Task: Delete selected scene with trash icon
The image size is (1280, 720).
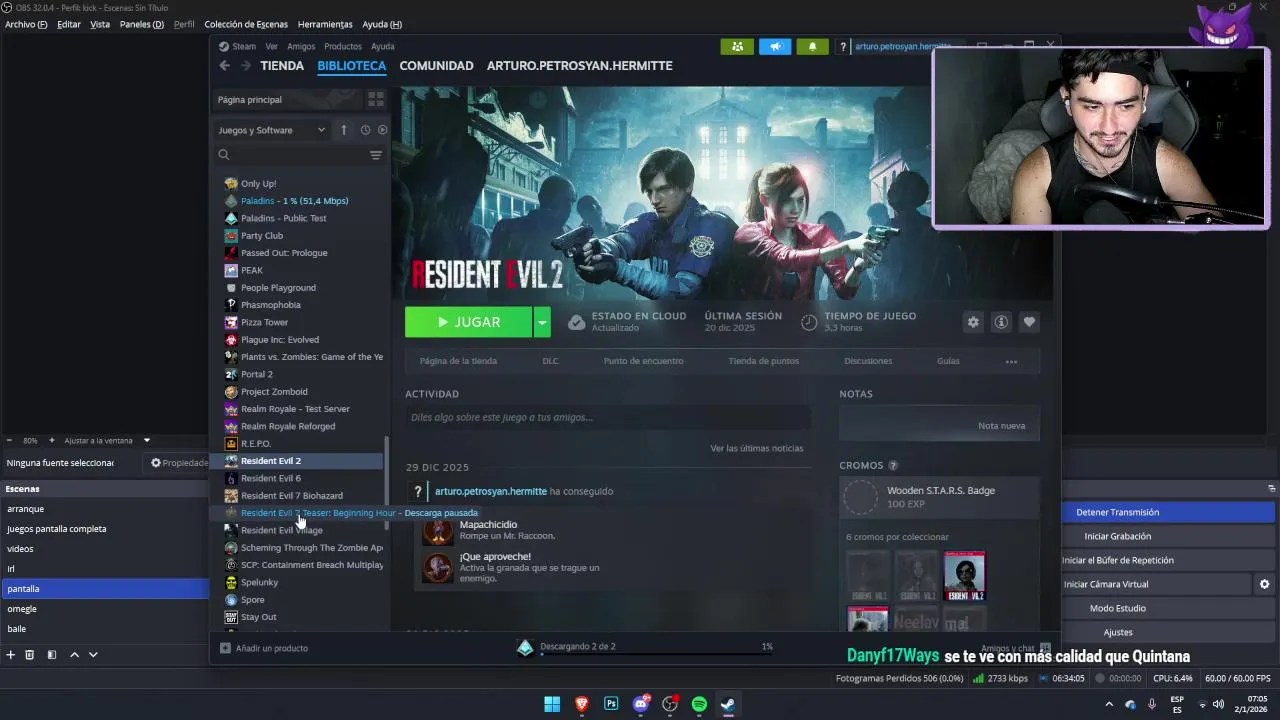Action: click(30, 654)
